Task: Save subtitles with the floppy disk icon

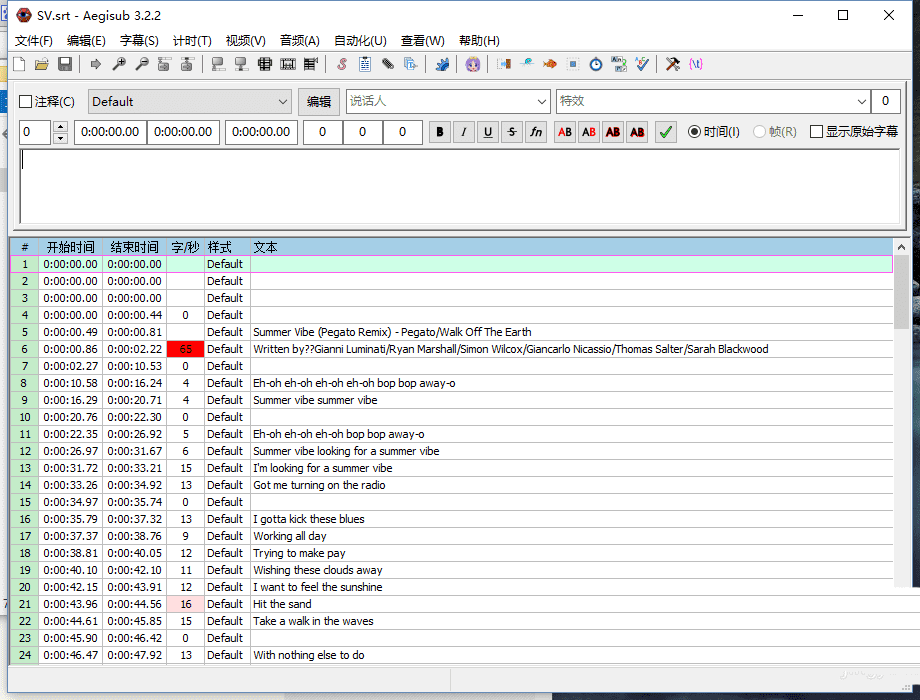Action: (65, 64)
